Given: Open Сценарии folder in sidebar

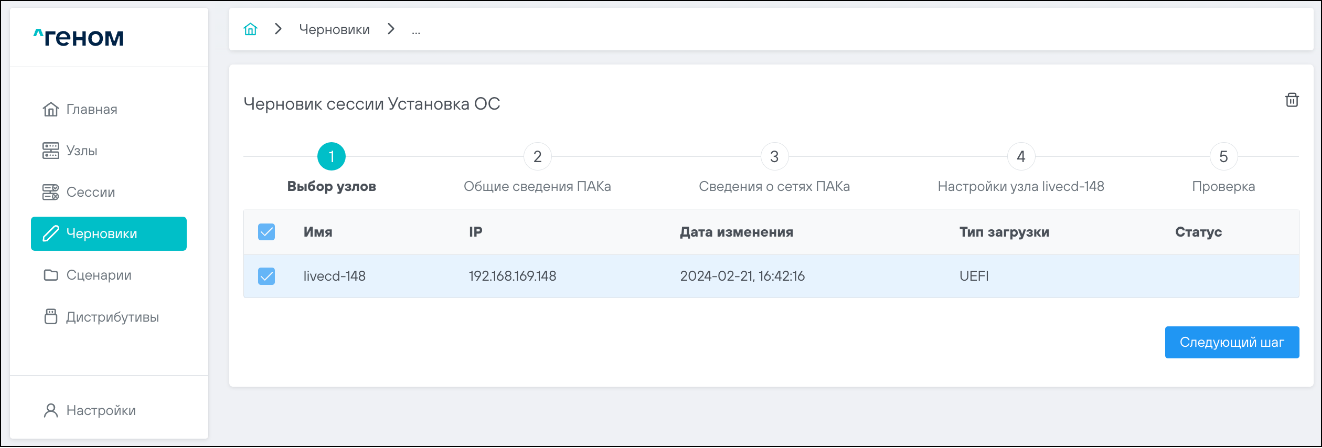Looking at the screenshot, I should point(98,275).
